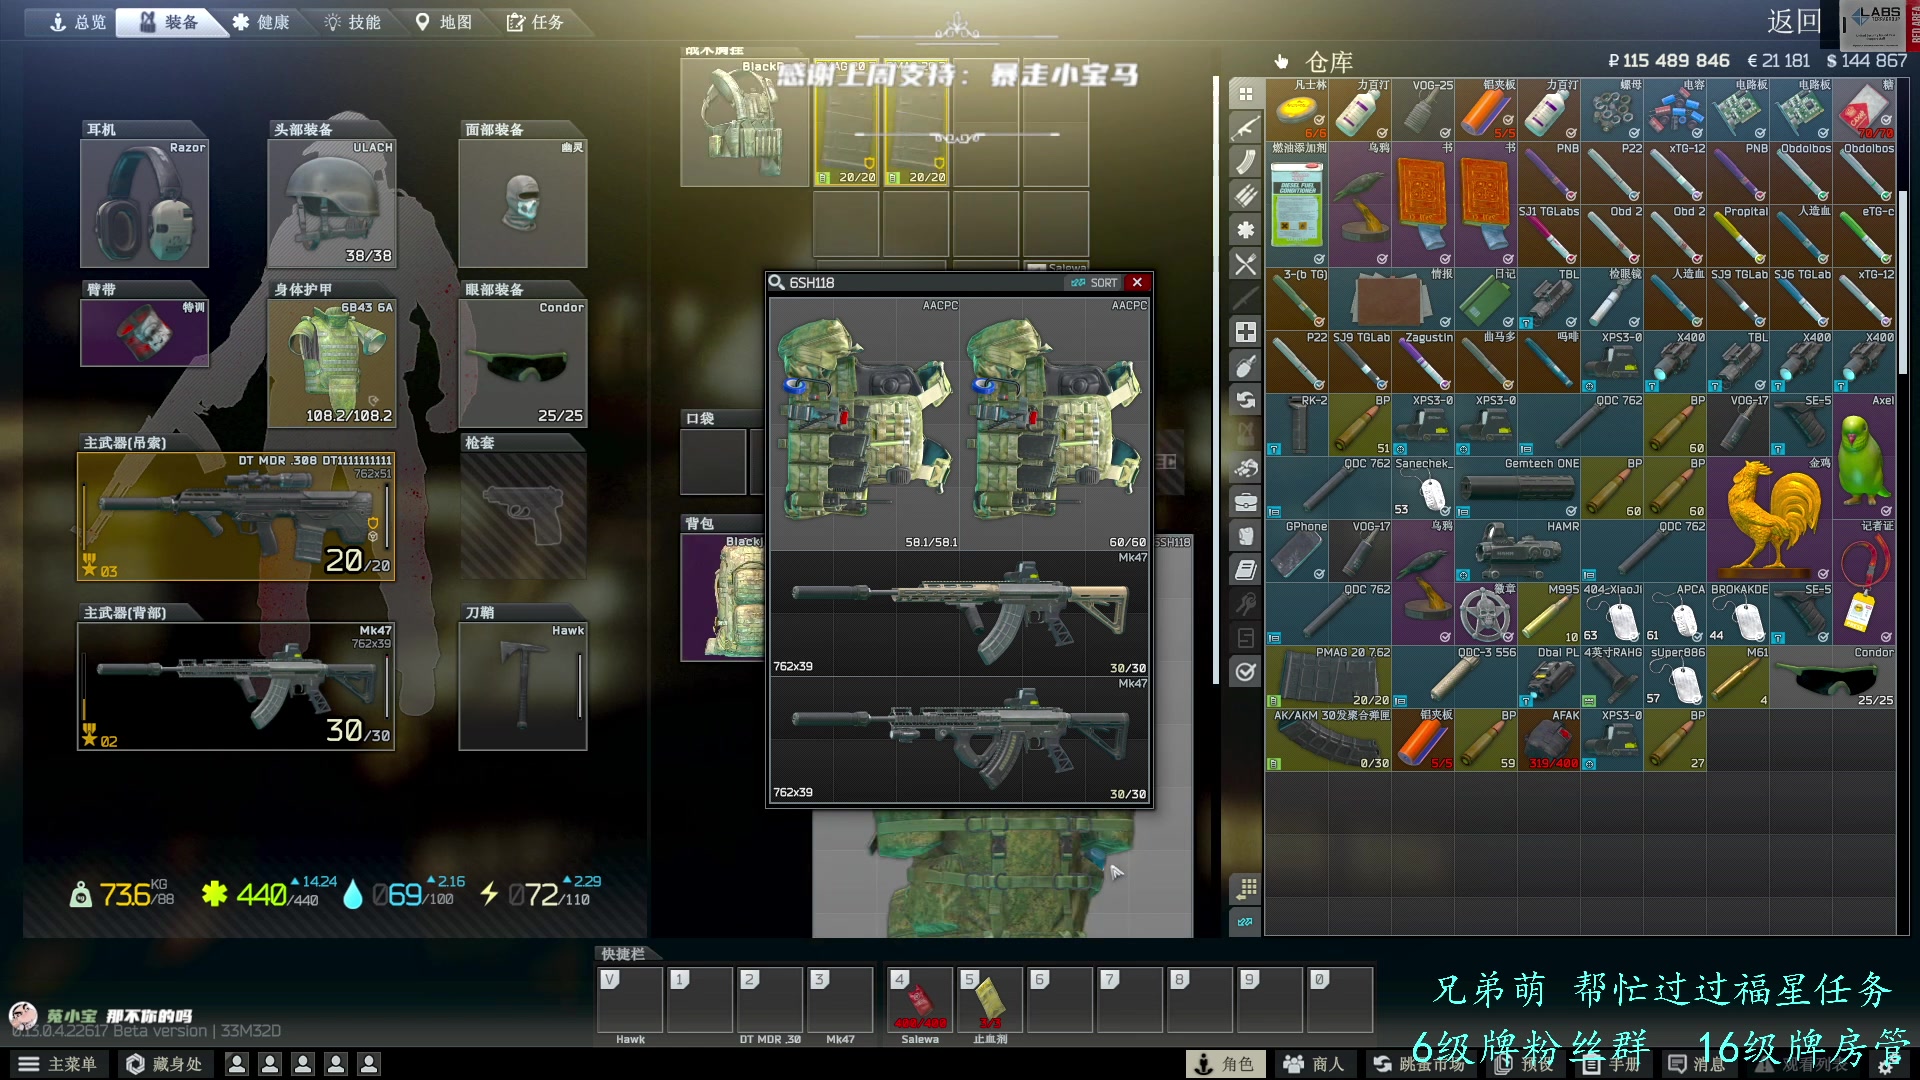Select the ULACH helmet in headwear slot

pos(332,203)
